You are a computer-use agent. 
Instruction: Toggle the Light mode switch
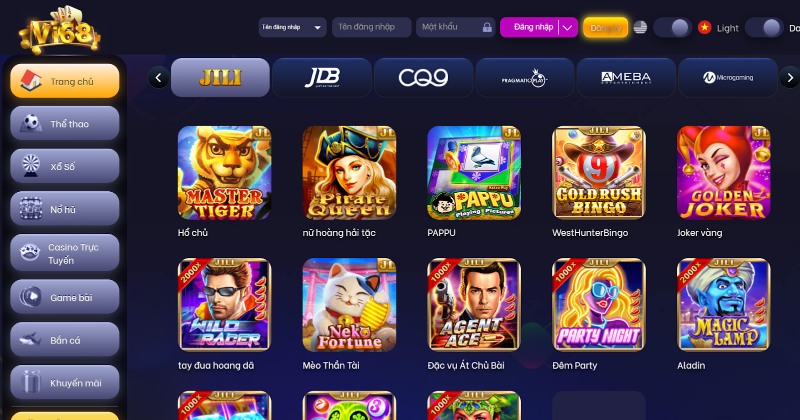click(764, 28)
